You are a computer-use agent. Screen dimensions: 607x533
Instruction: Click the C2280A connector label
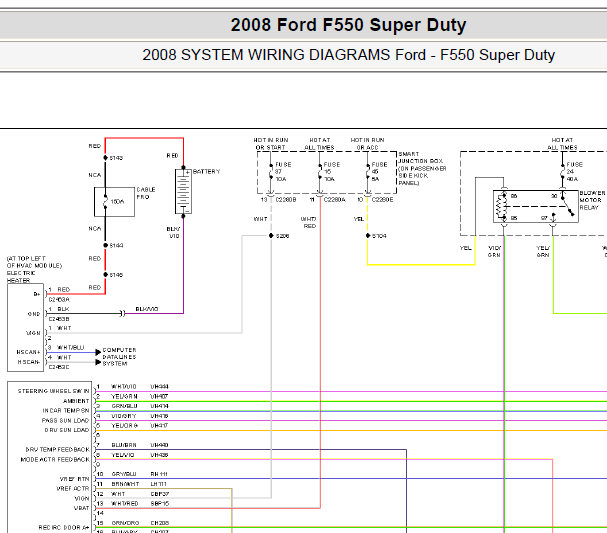click(334, 200)
